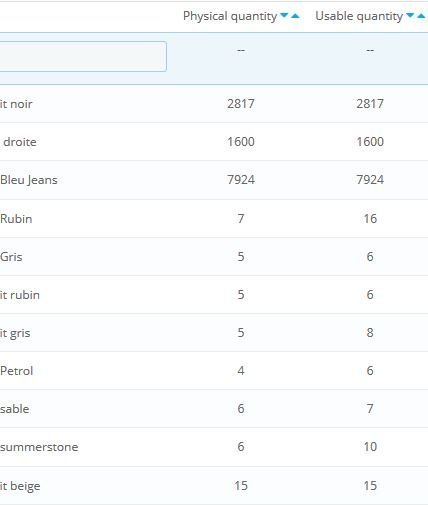Open the row ending in 'it rubin'
This screenshot has width=428, height=505.
click(214, 295)
